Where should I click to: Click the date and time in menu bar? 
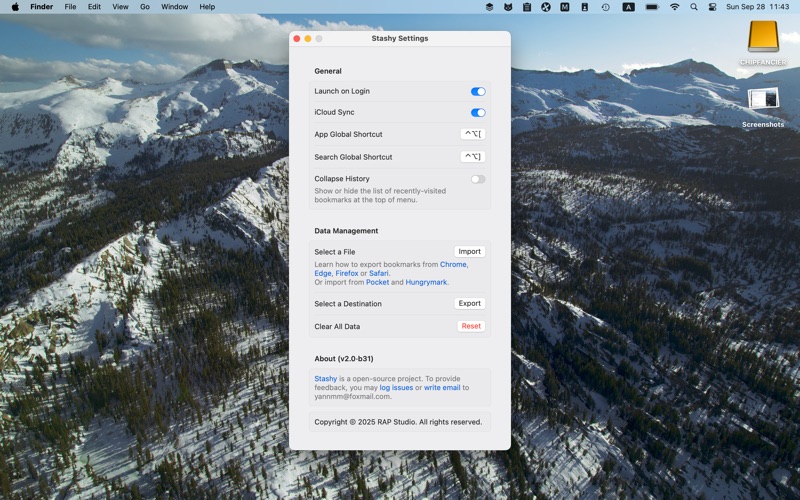pyautogui.click(x=758, y=7)
